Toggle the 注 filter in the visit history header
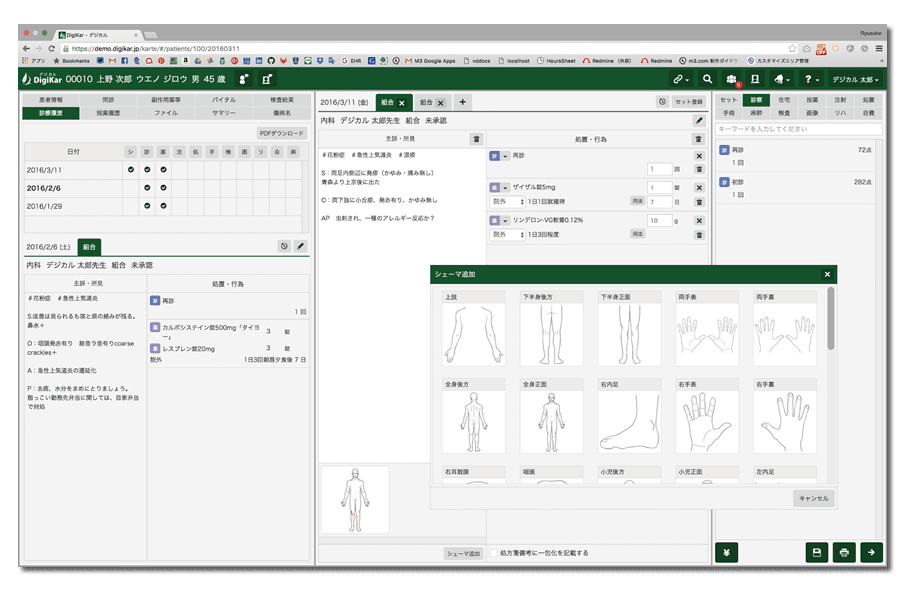Image resolution: width=912 pixels, height=589 pixels. pos(180,152)
